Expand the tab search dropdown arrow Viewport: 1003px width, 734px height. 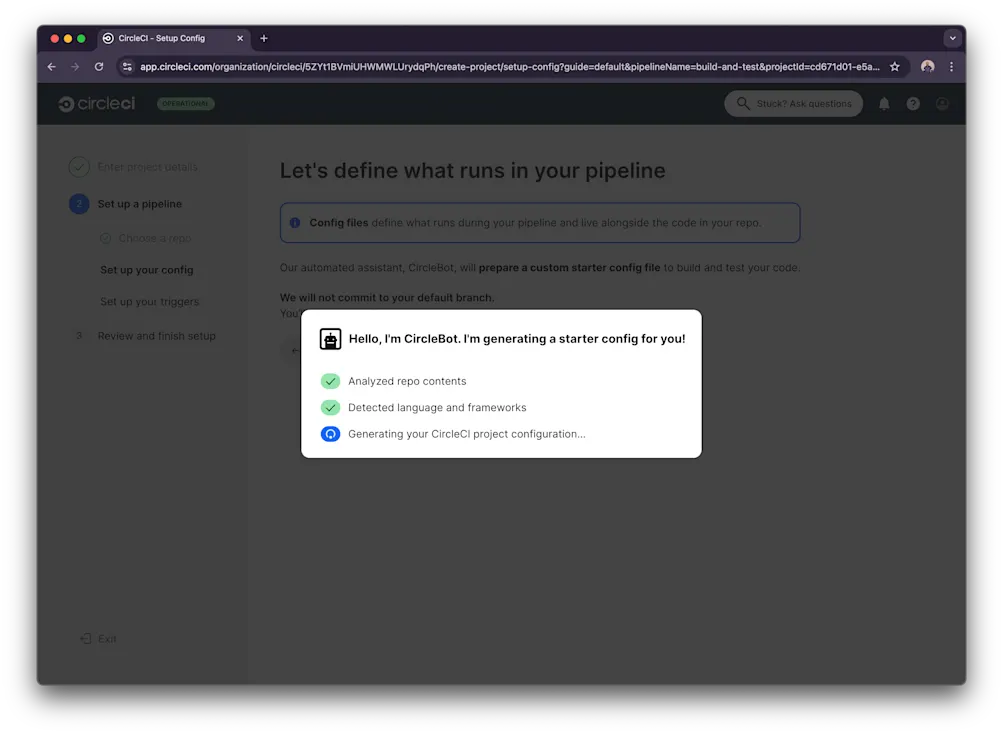tap(952, 38)
